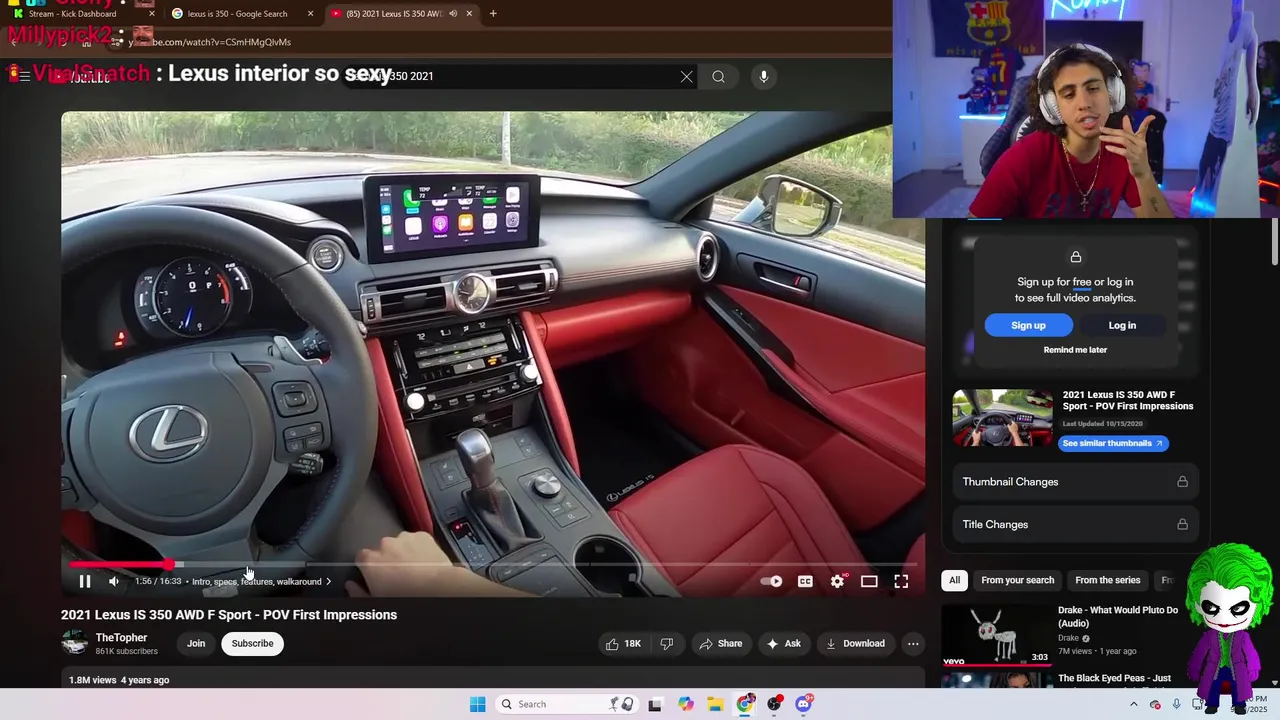
Task: Click '1.8M views 4 years ago' description
Action: click(x=119, y=680)
